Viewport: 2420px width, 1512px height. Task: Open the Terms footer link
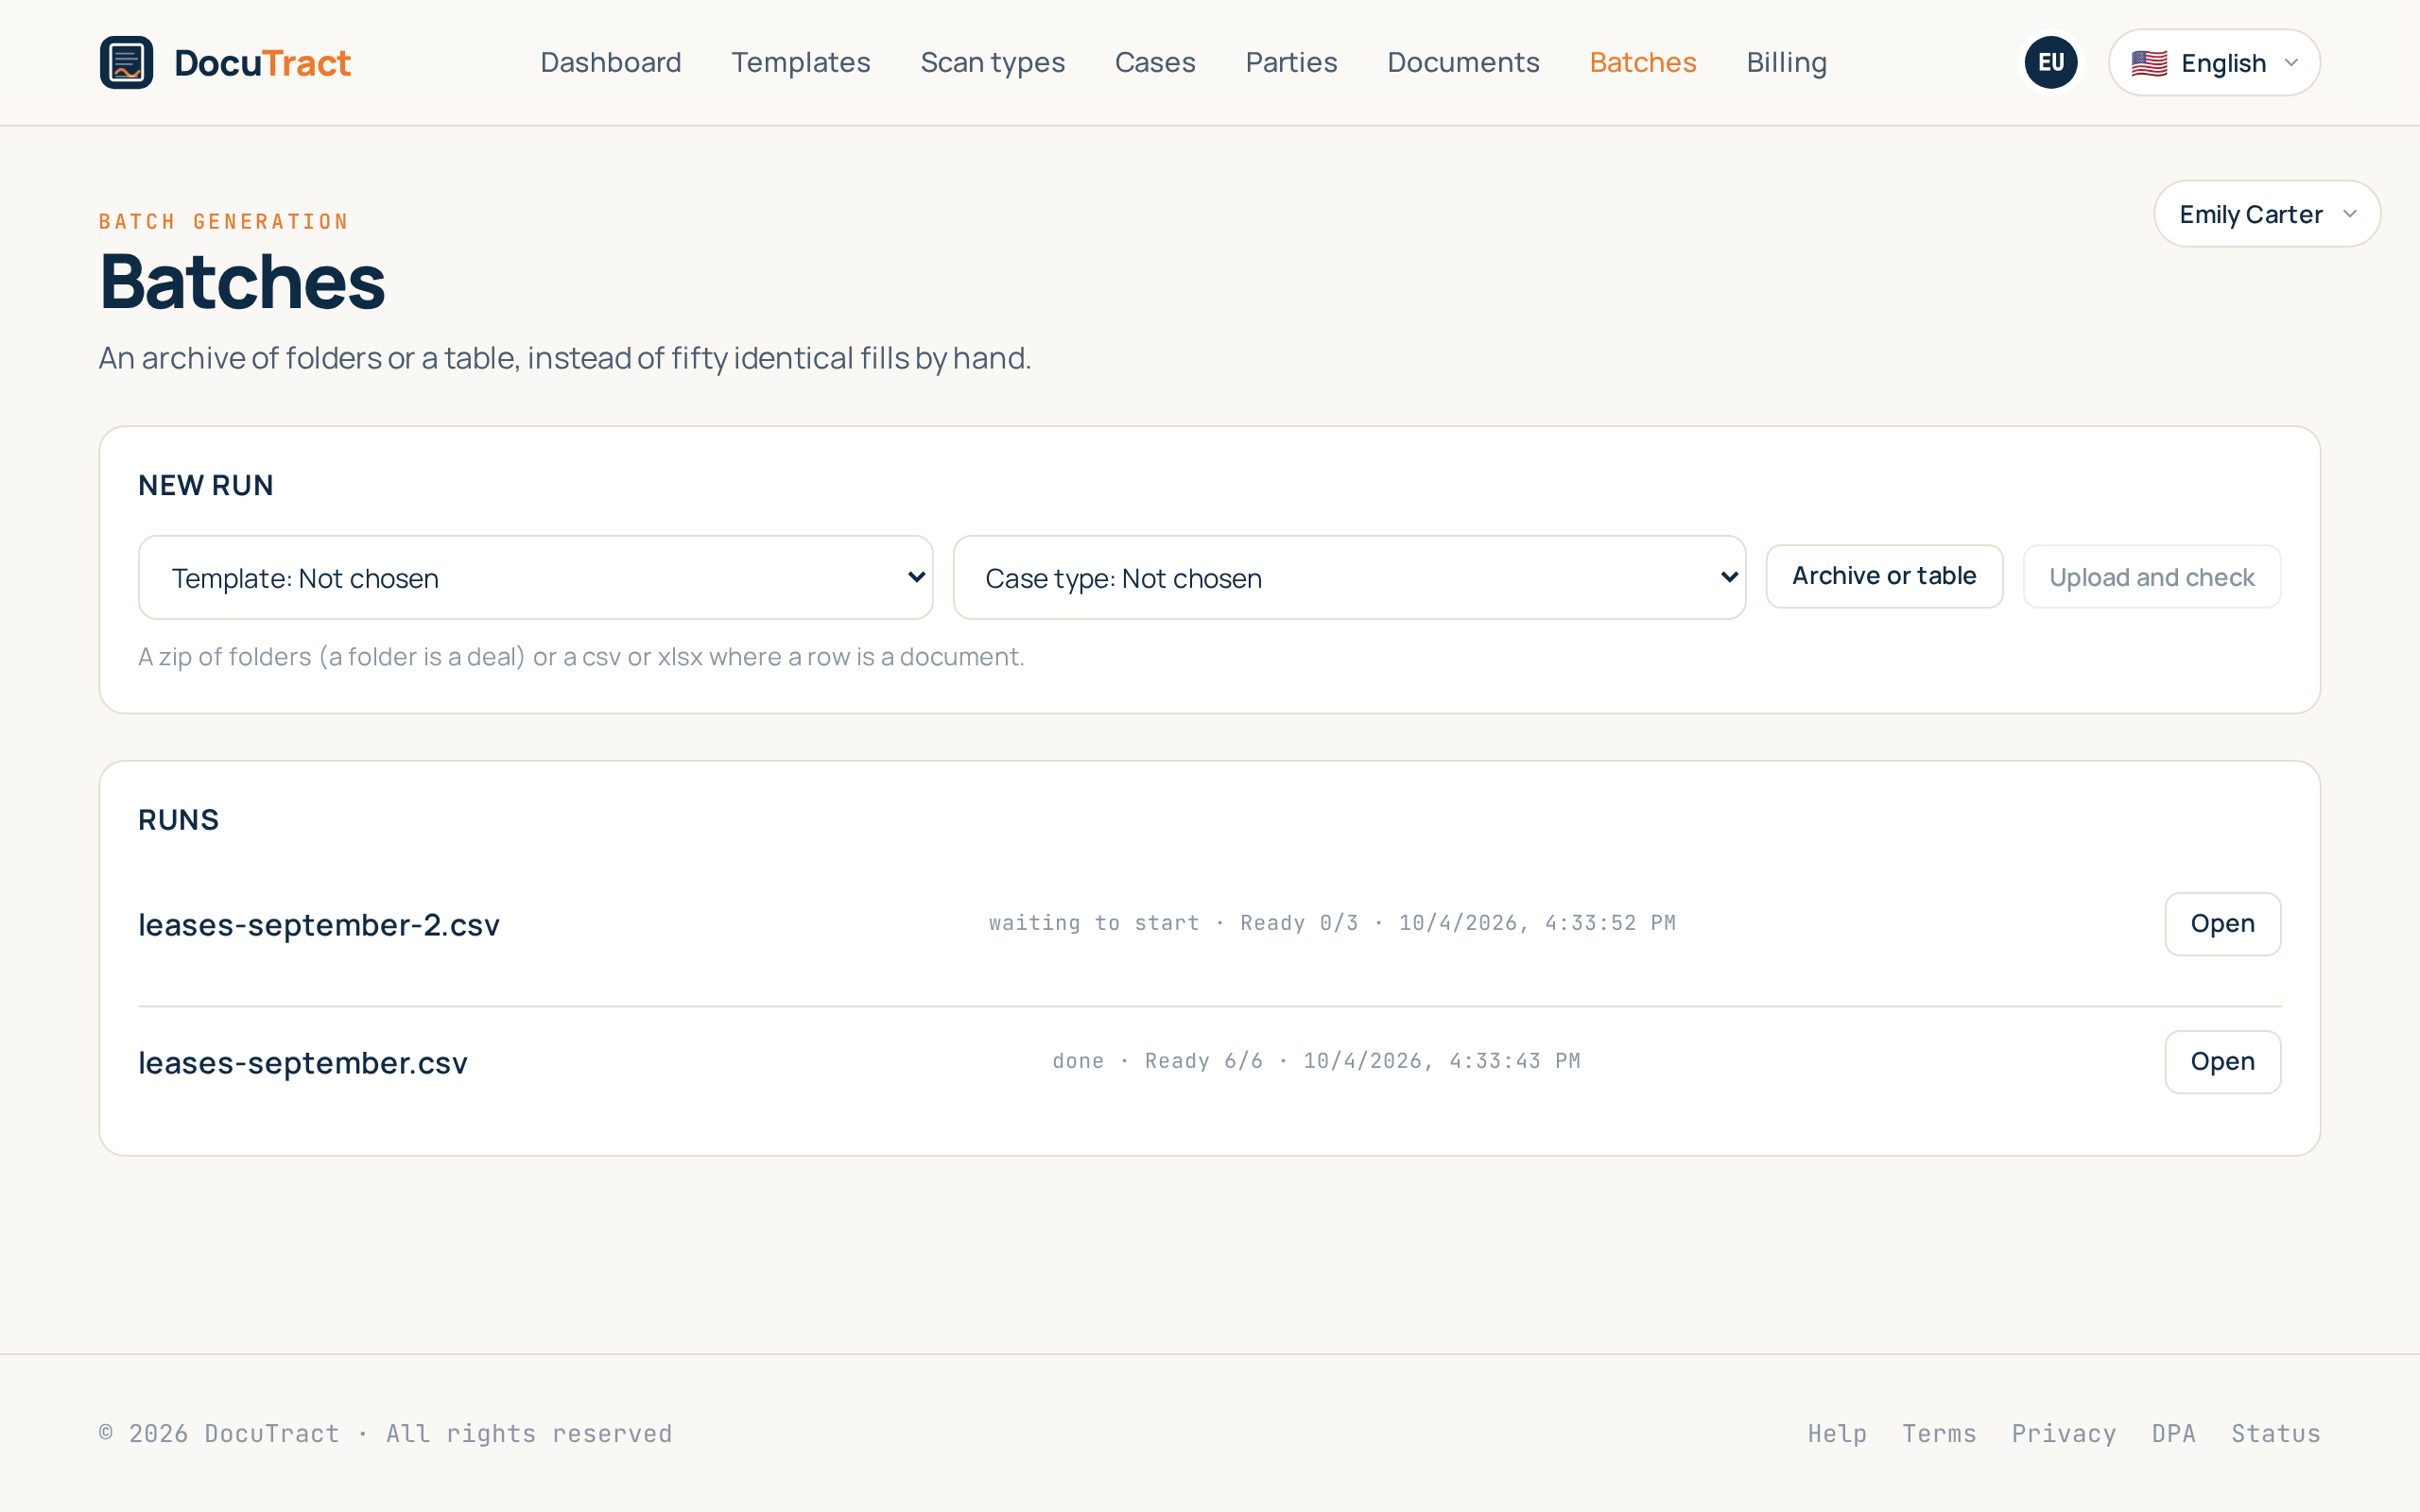click(1939, 1433)
